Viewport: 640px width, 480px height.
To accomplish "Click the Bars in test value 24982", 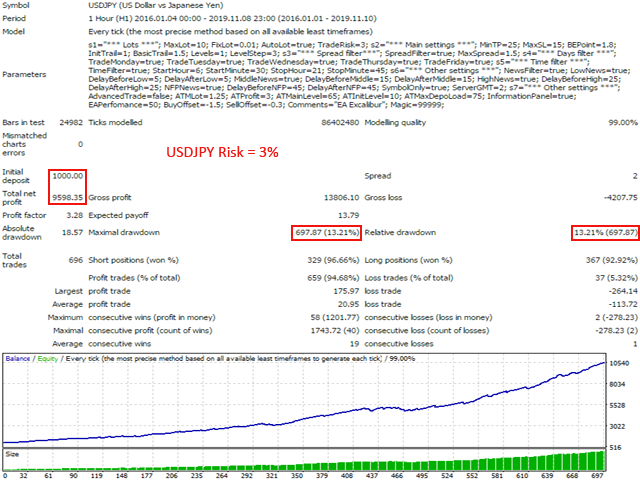I will (71, 122).
